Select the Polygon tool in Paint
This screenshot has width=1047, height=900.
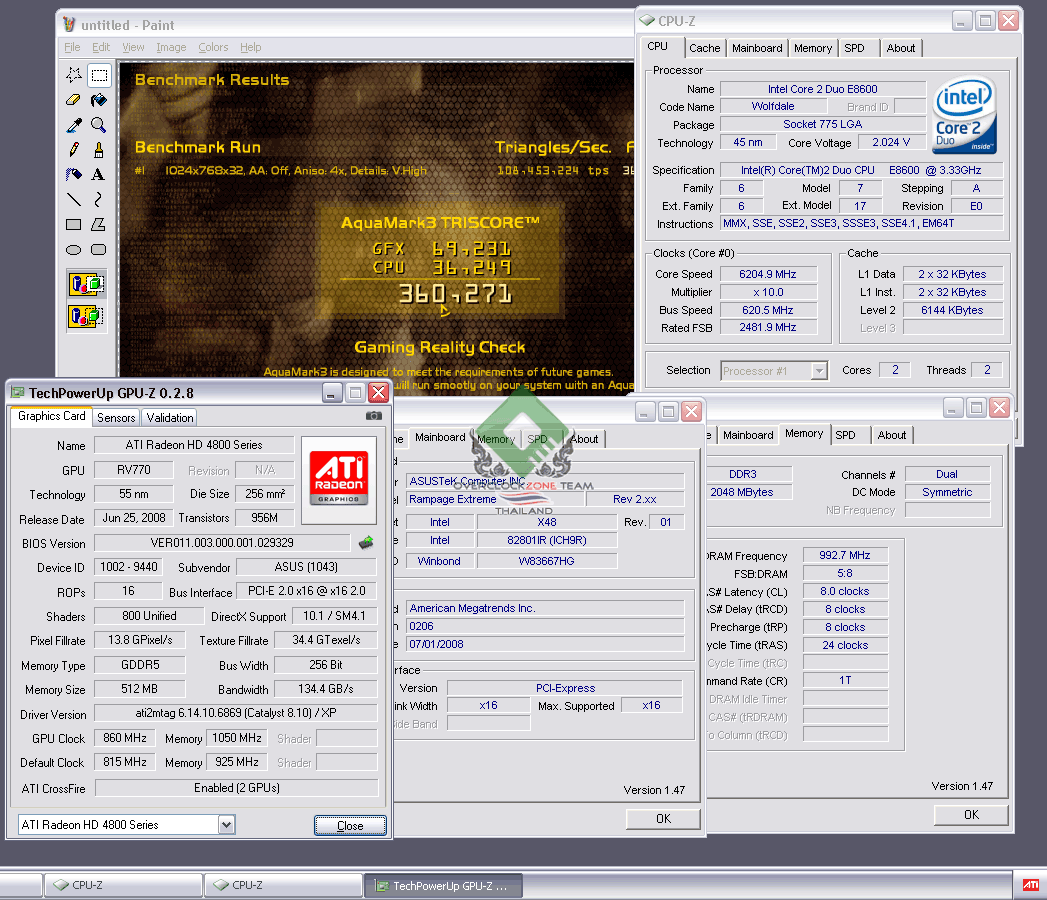(x=99, y=224)
